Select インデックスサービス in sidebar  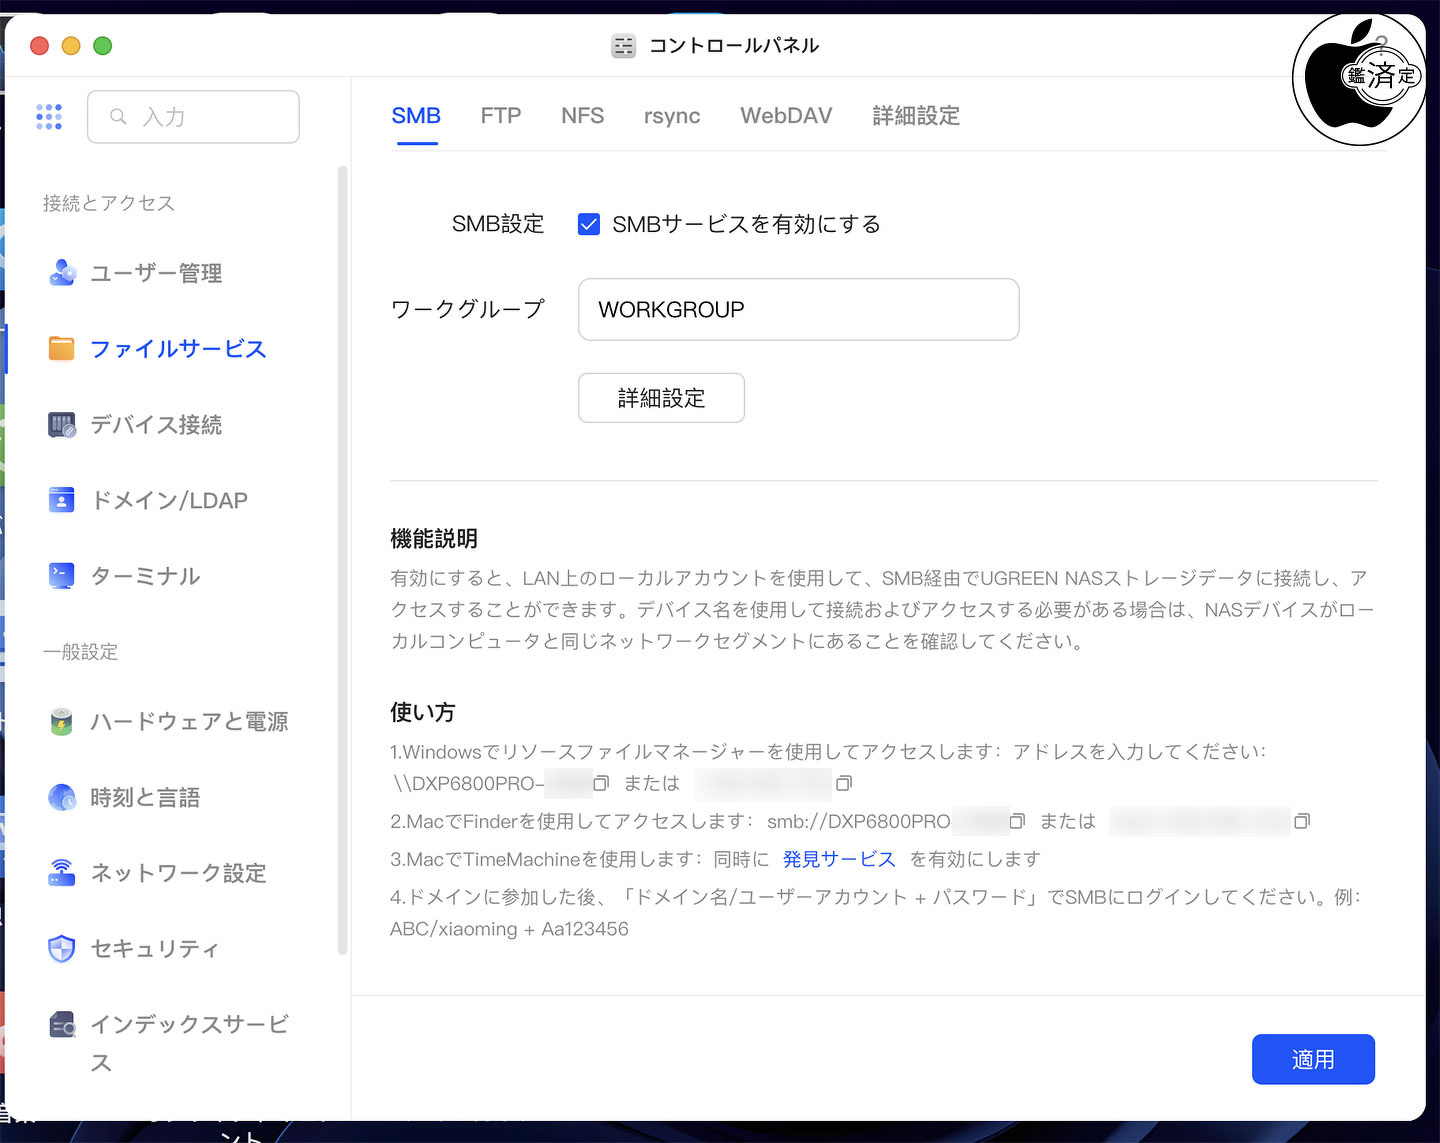(189, 1043)
